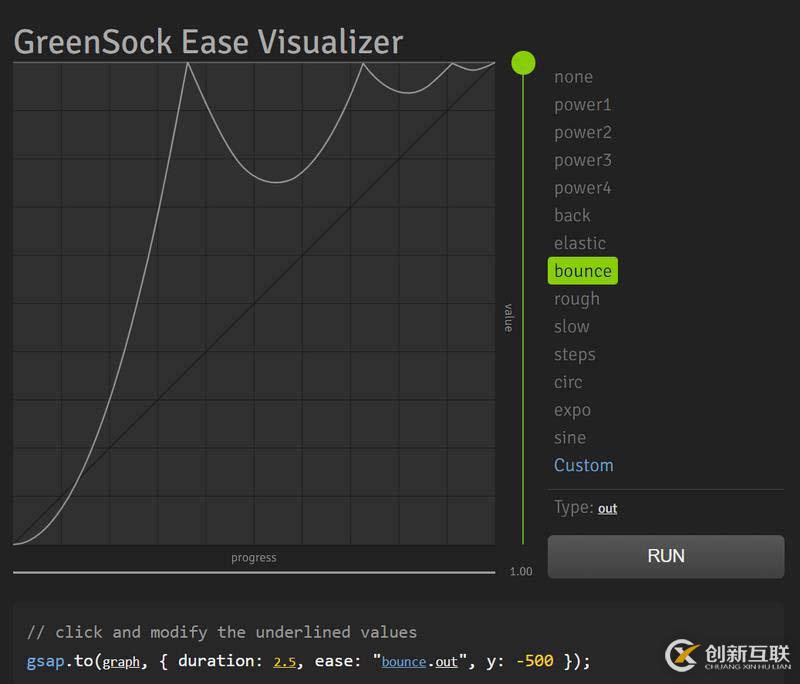Pick the rough ease
The image size is (800, 684).
pyautogui.click(x=577, y=299)
